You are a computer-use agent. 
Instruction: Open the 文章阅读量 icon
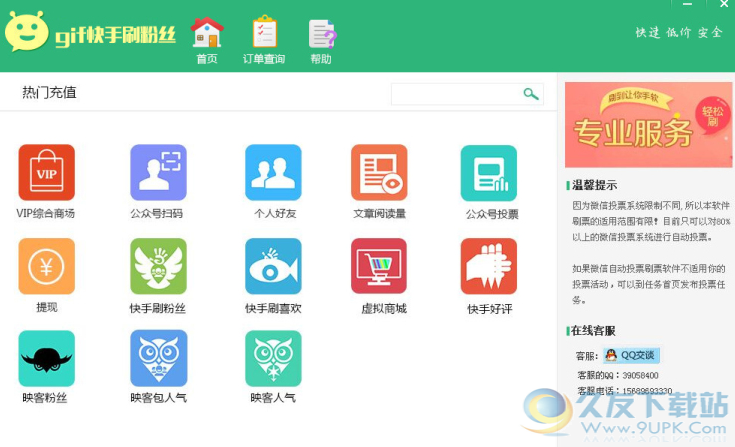coord(379,172)
